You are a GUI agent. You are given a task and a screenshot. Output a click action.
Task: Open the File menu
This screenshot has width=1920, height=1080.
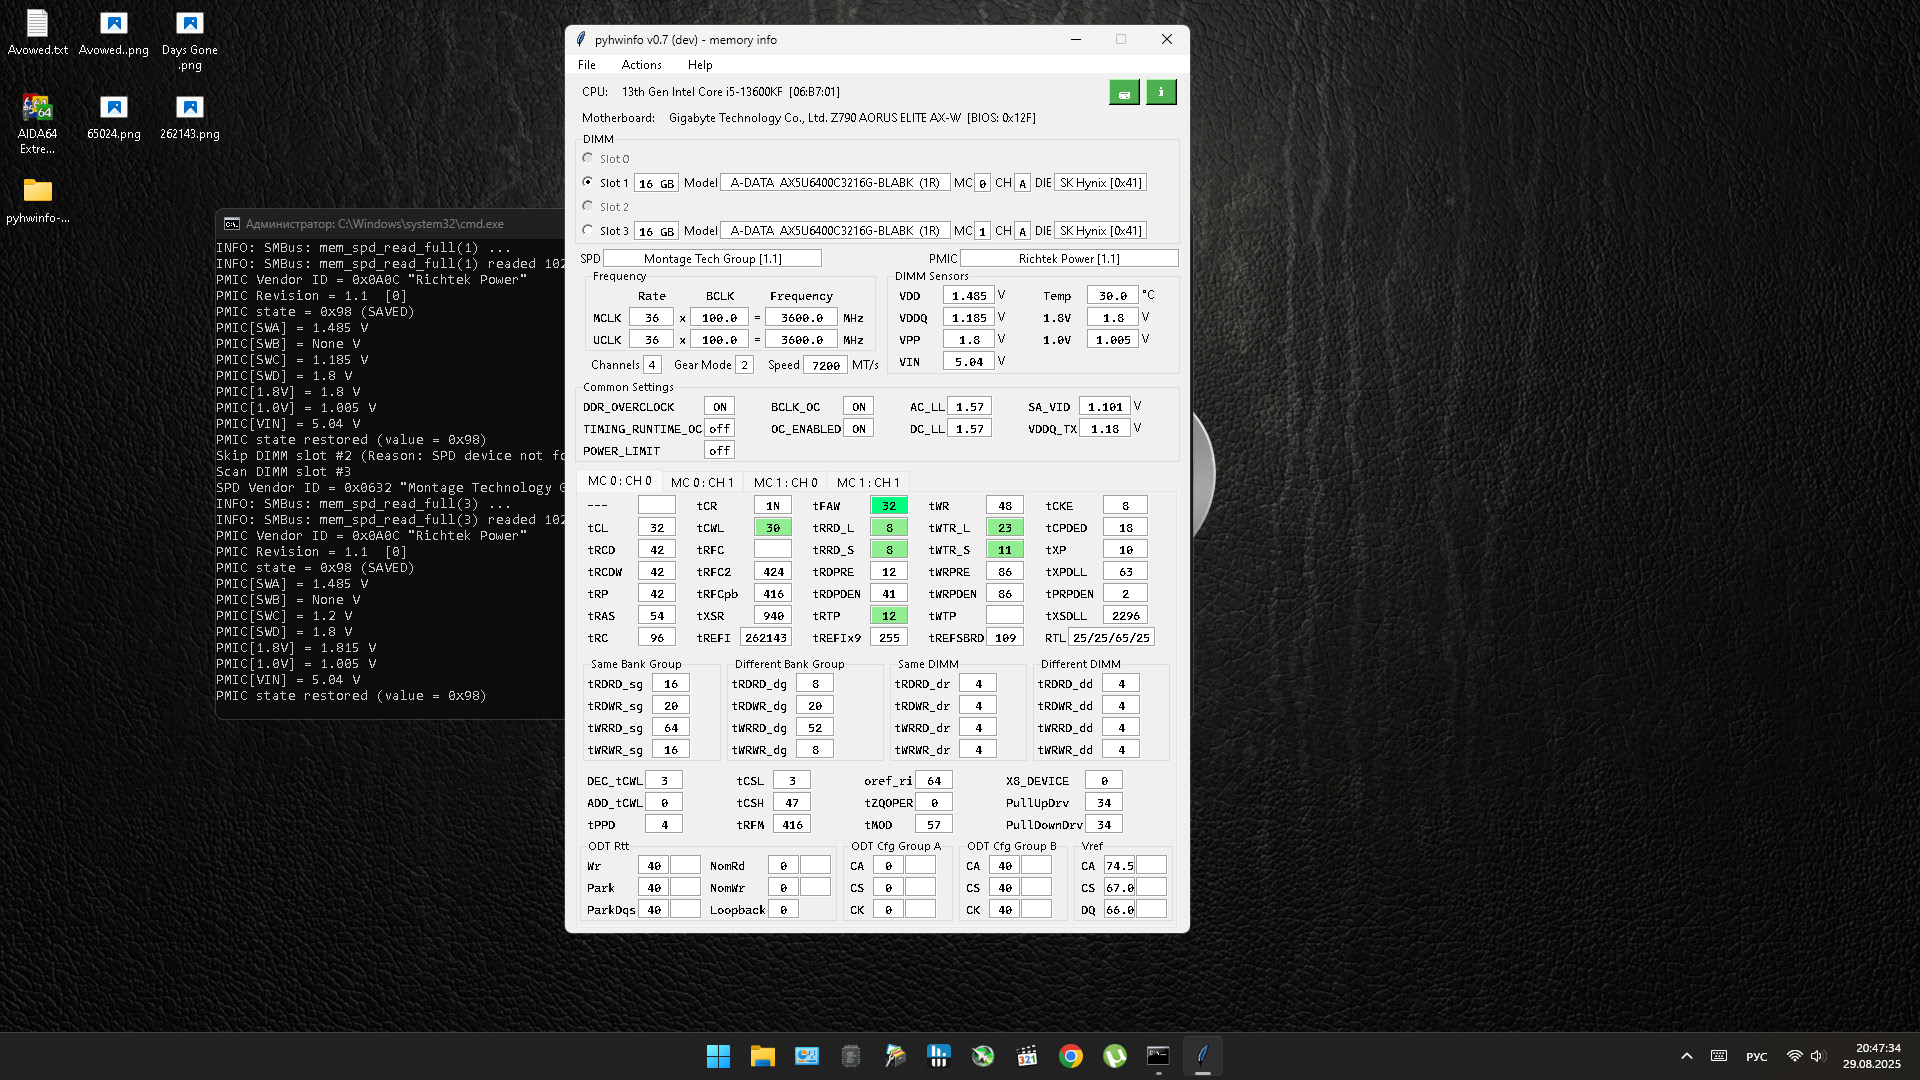586,65
